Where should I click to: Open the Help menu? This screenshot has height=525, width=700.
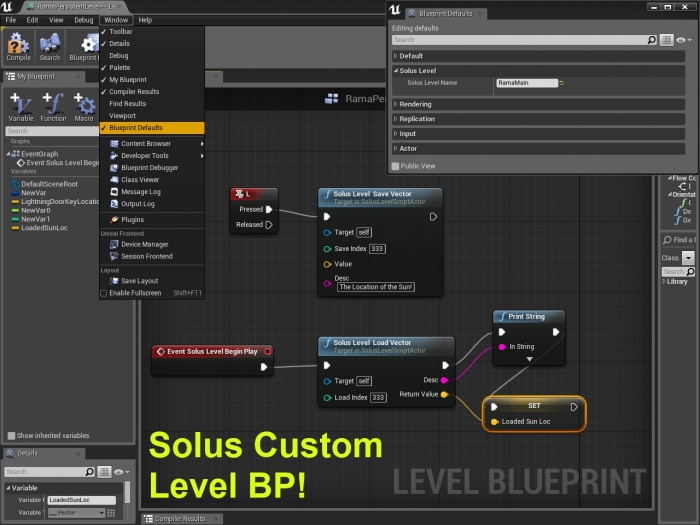tap(145, 20)
